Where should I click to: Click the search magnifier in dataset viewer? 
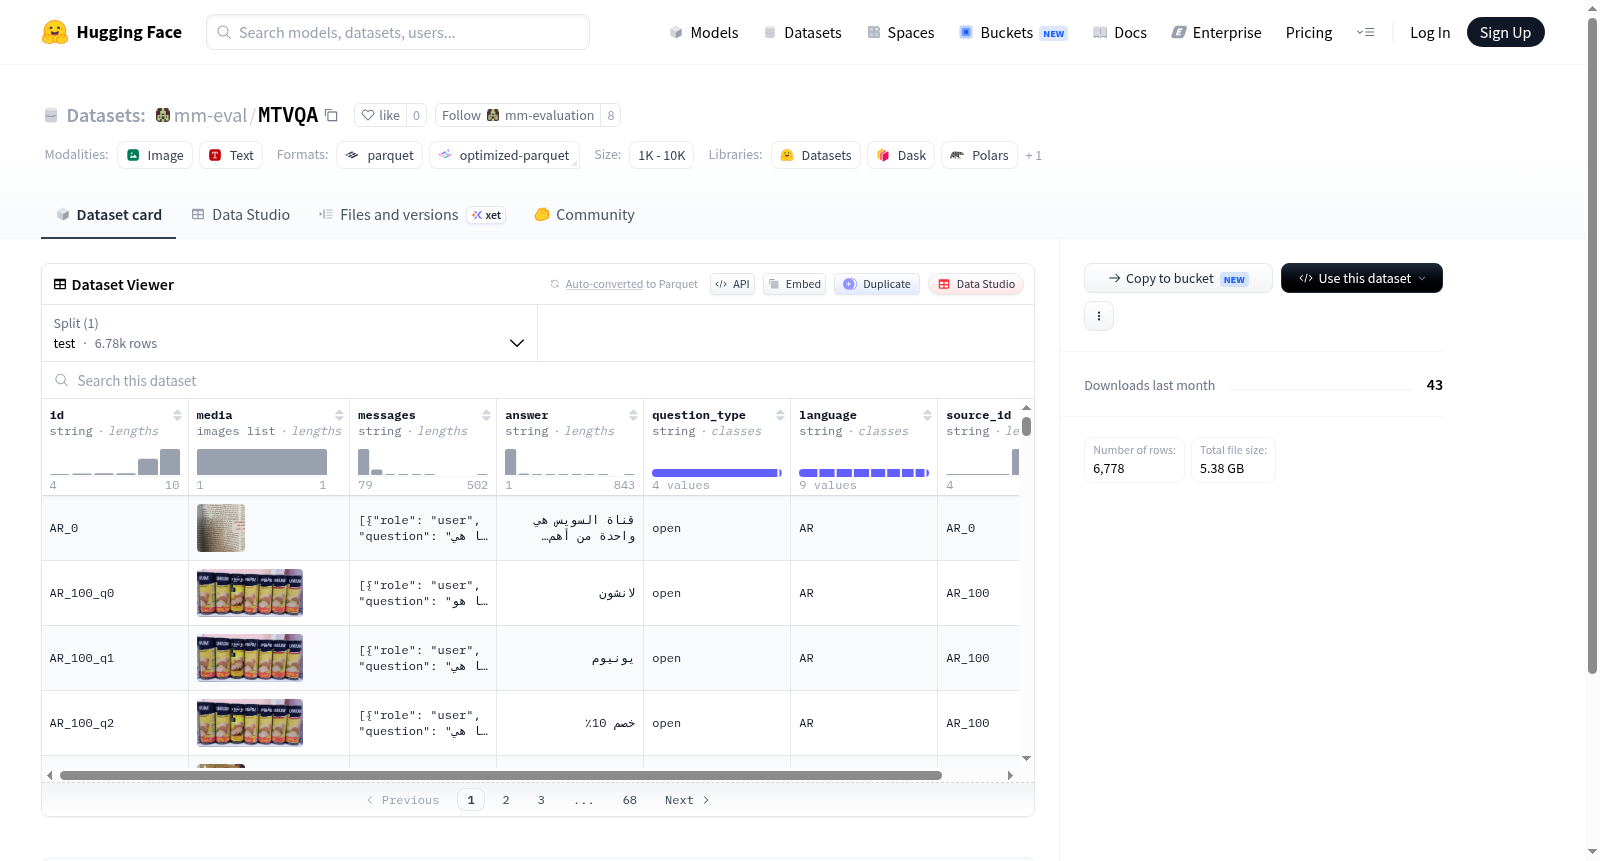tap(62, 381)
